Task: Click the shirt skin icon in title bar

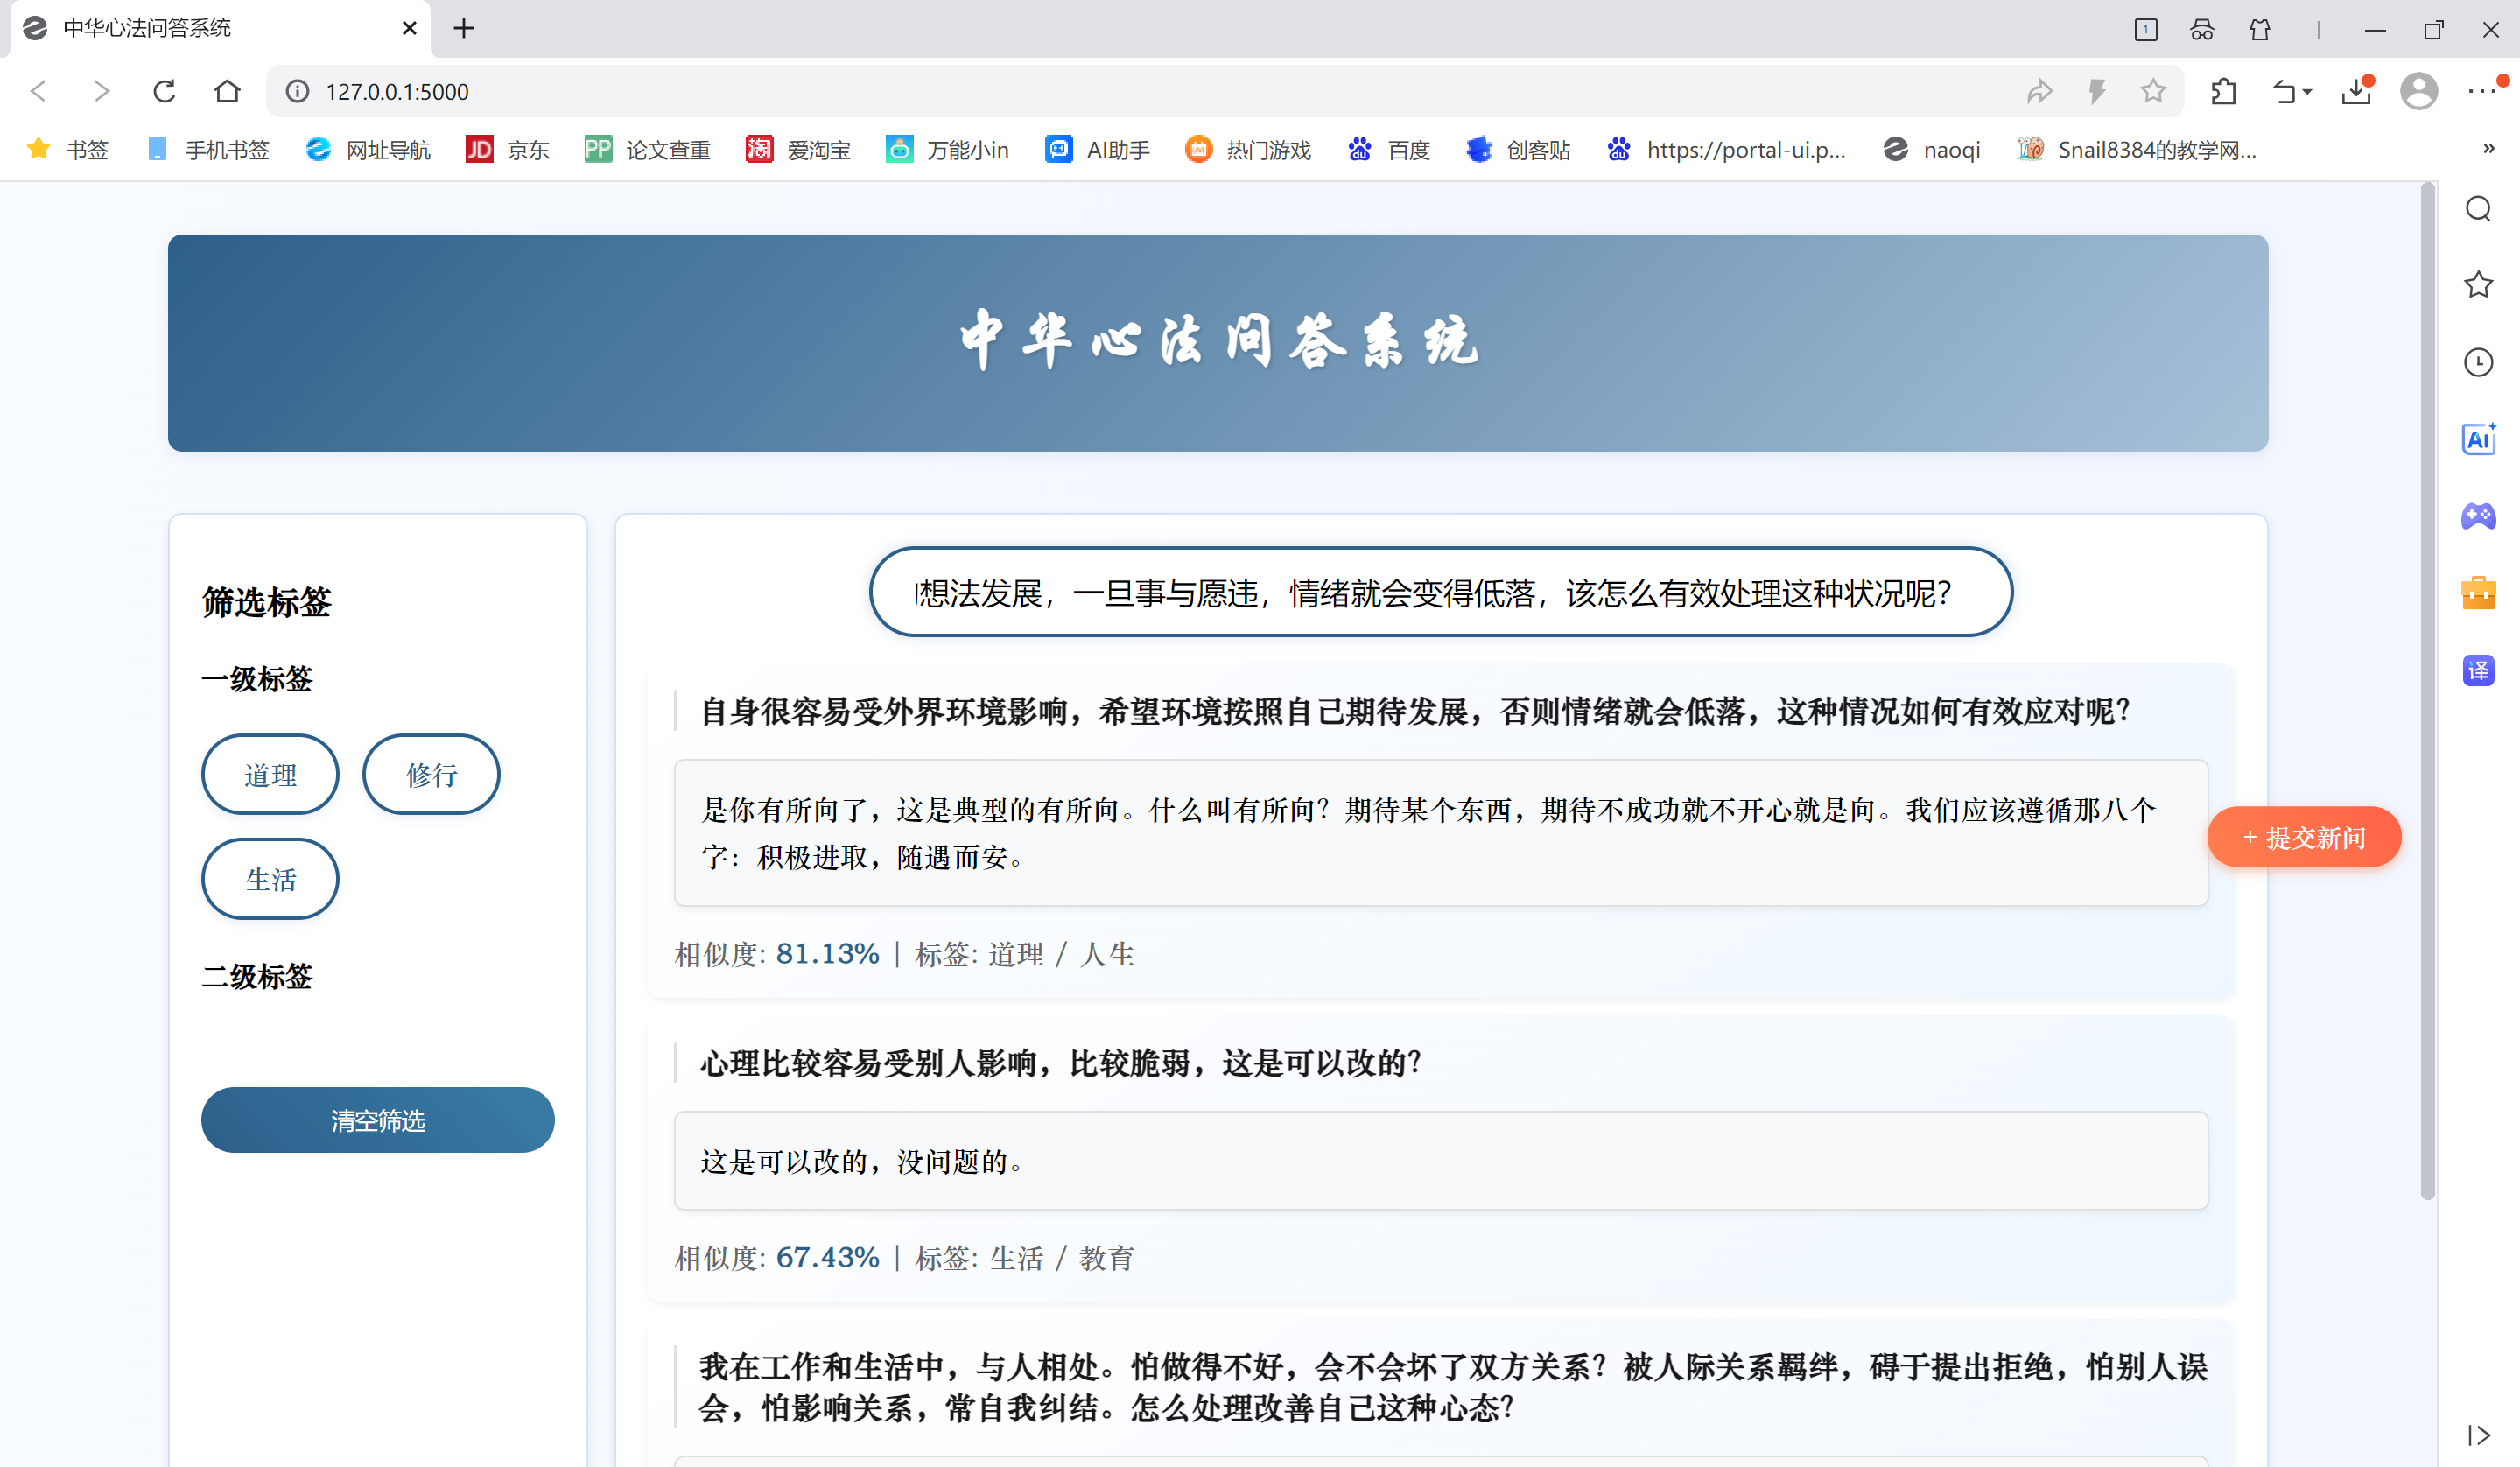Action: pyautogui.click(x=2260, y=29)
